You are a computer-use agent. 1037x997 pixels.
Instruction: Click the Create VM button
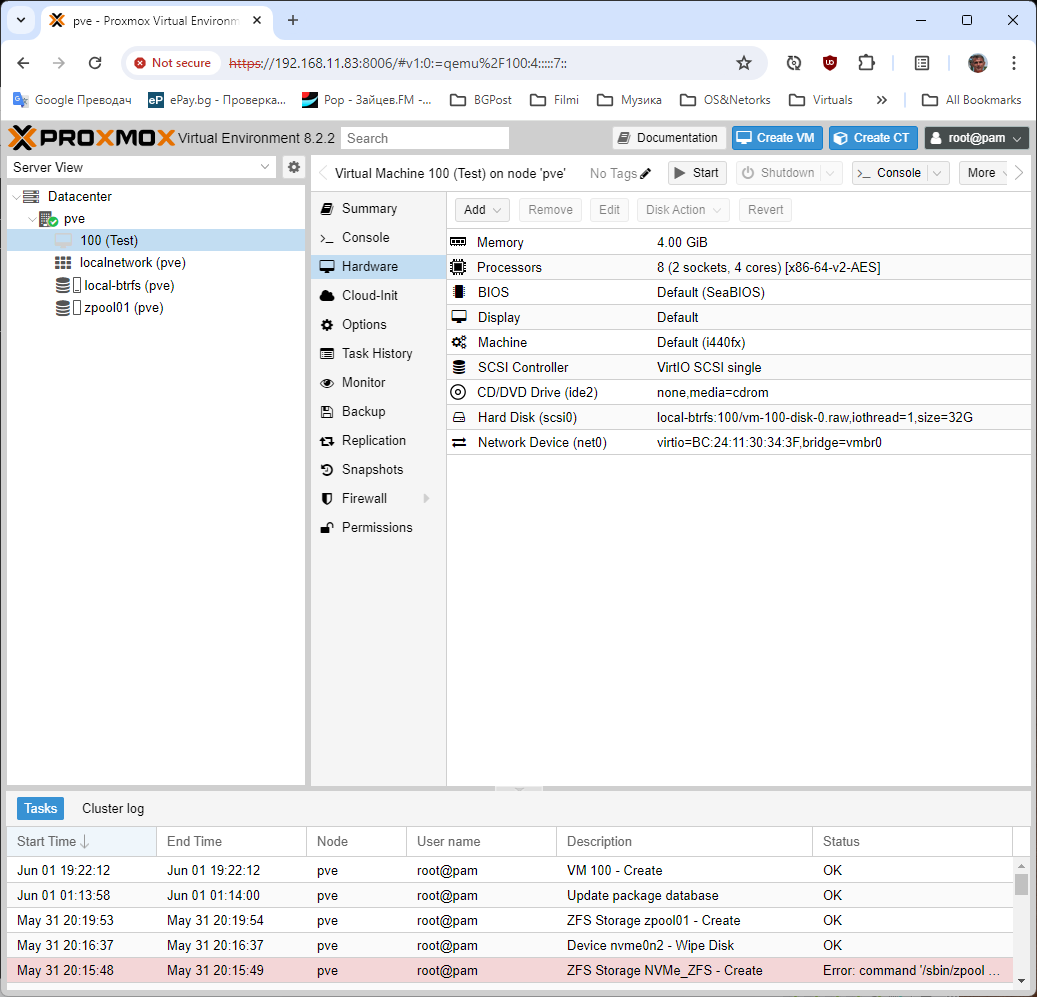point(777,138)
